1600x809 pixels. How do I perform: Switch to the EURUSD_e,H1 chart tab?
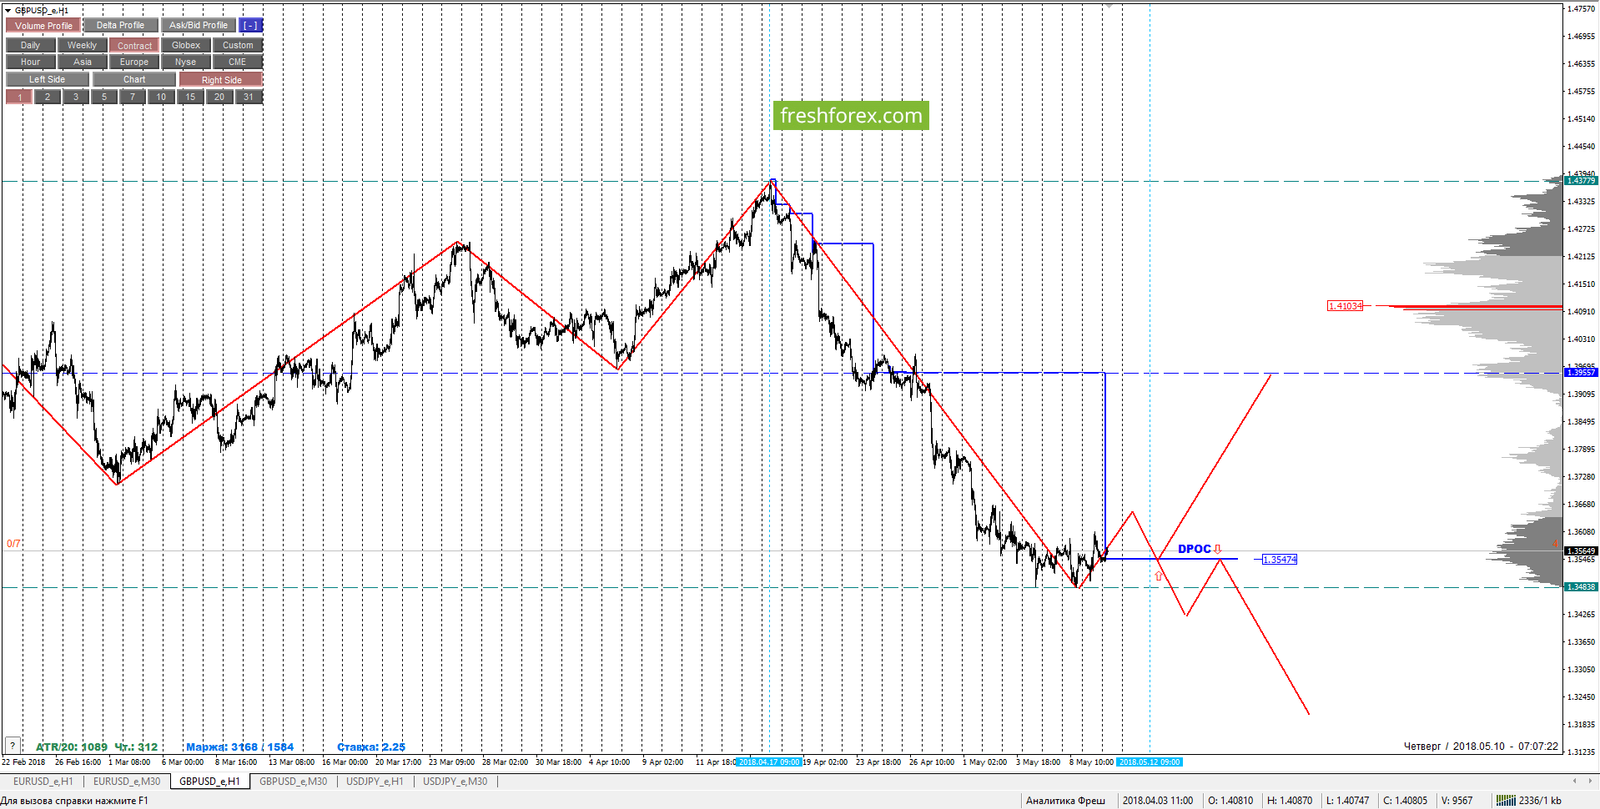tap(43, 781)
